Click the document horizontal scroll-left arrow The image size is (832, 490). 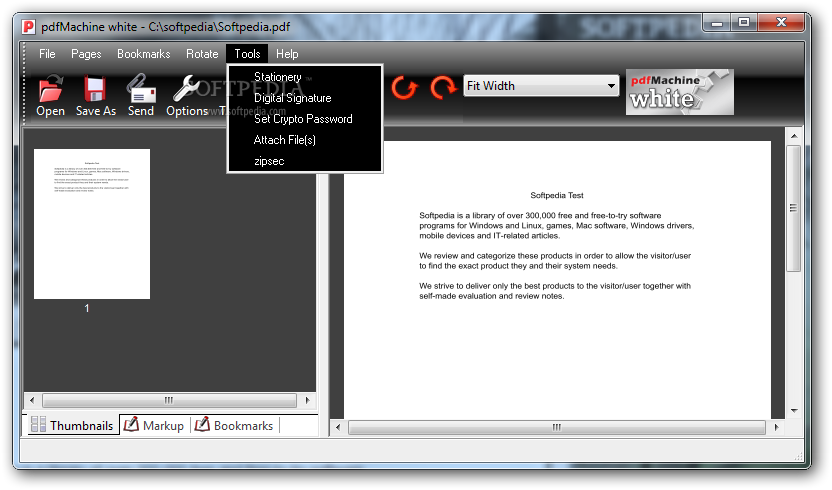coord(338,427)
